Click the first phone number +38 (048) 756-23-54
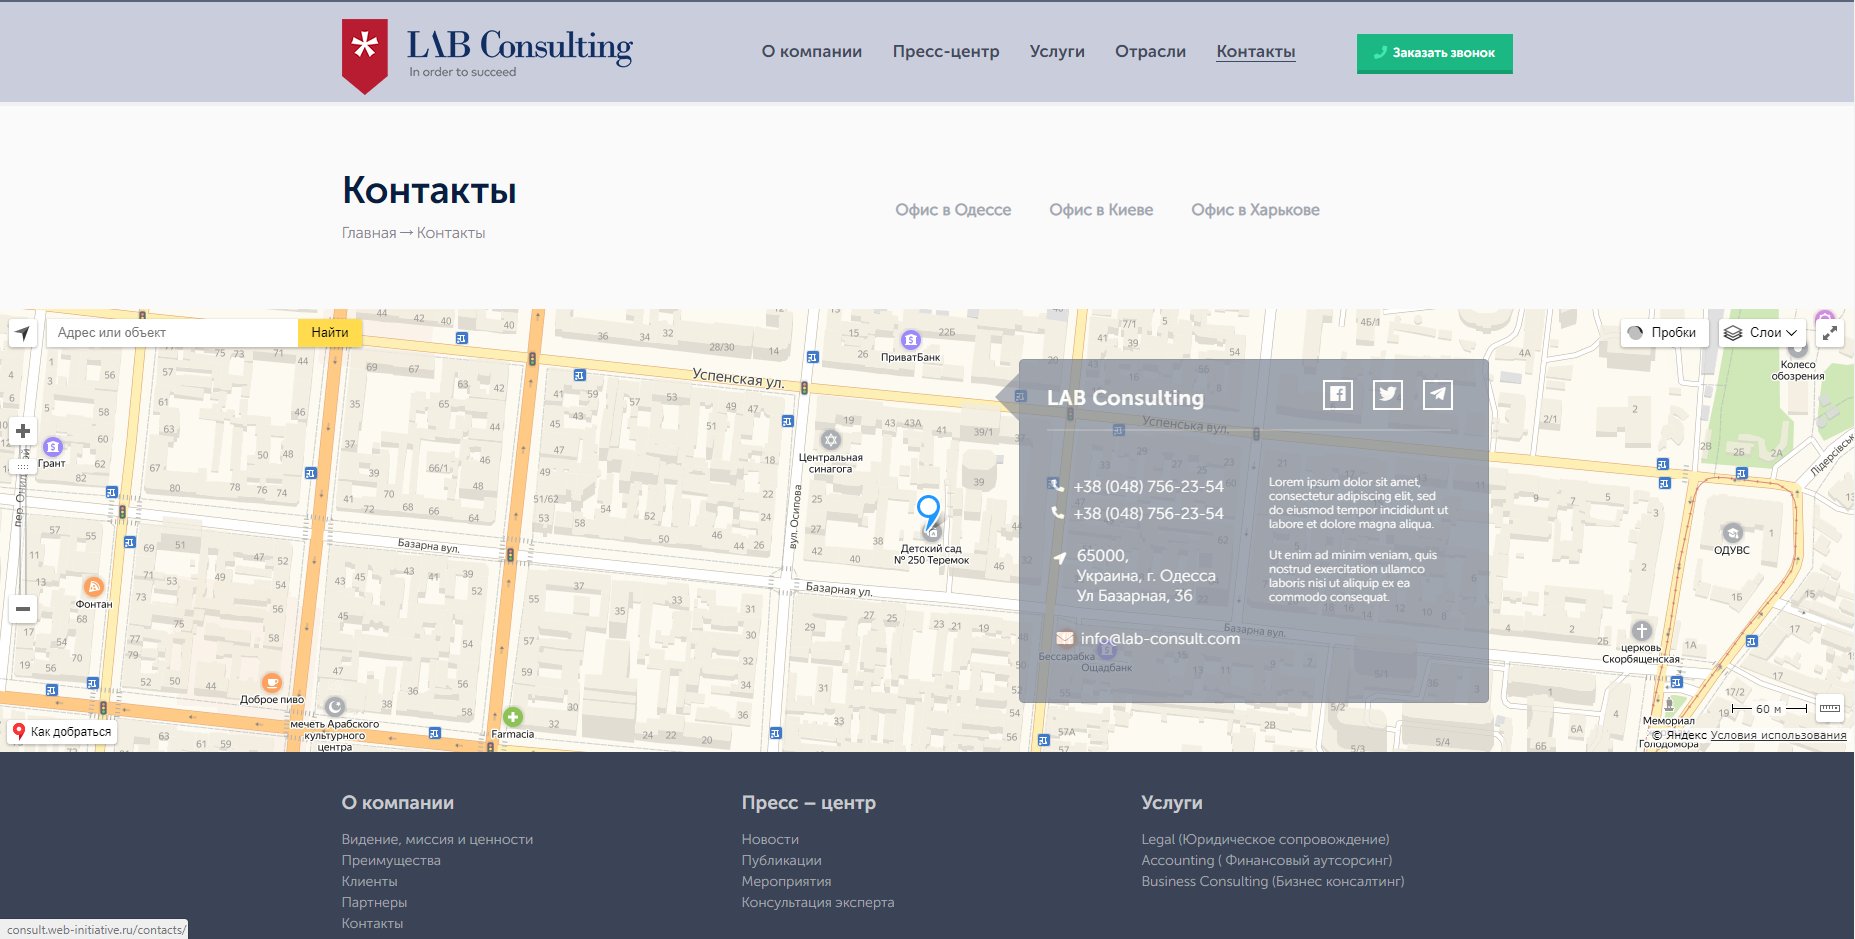 1149,486
